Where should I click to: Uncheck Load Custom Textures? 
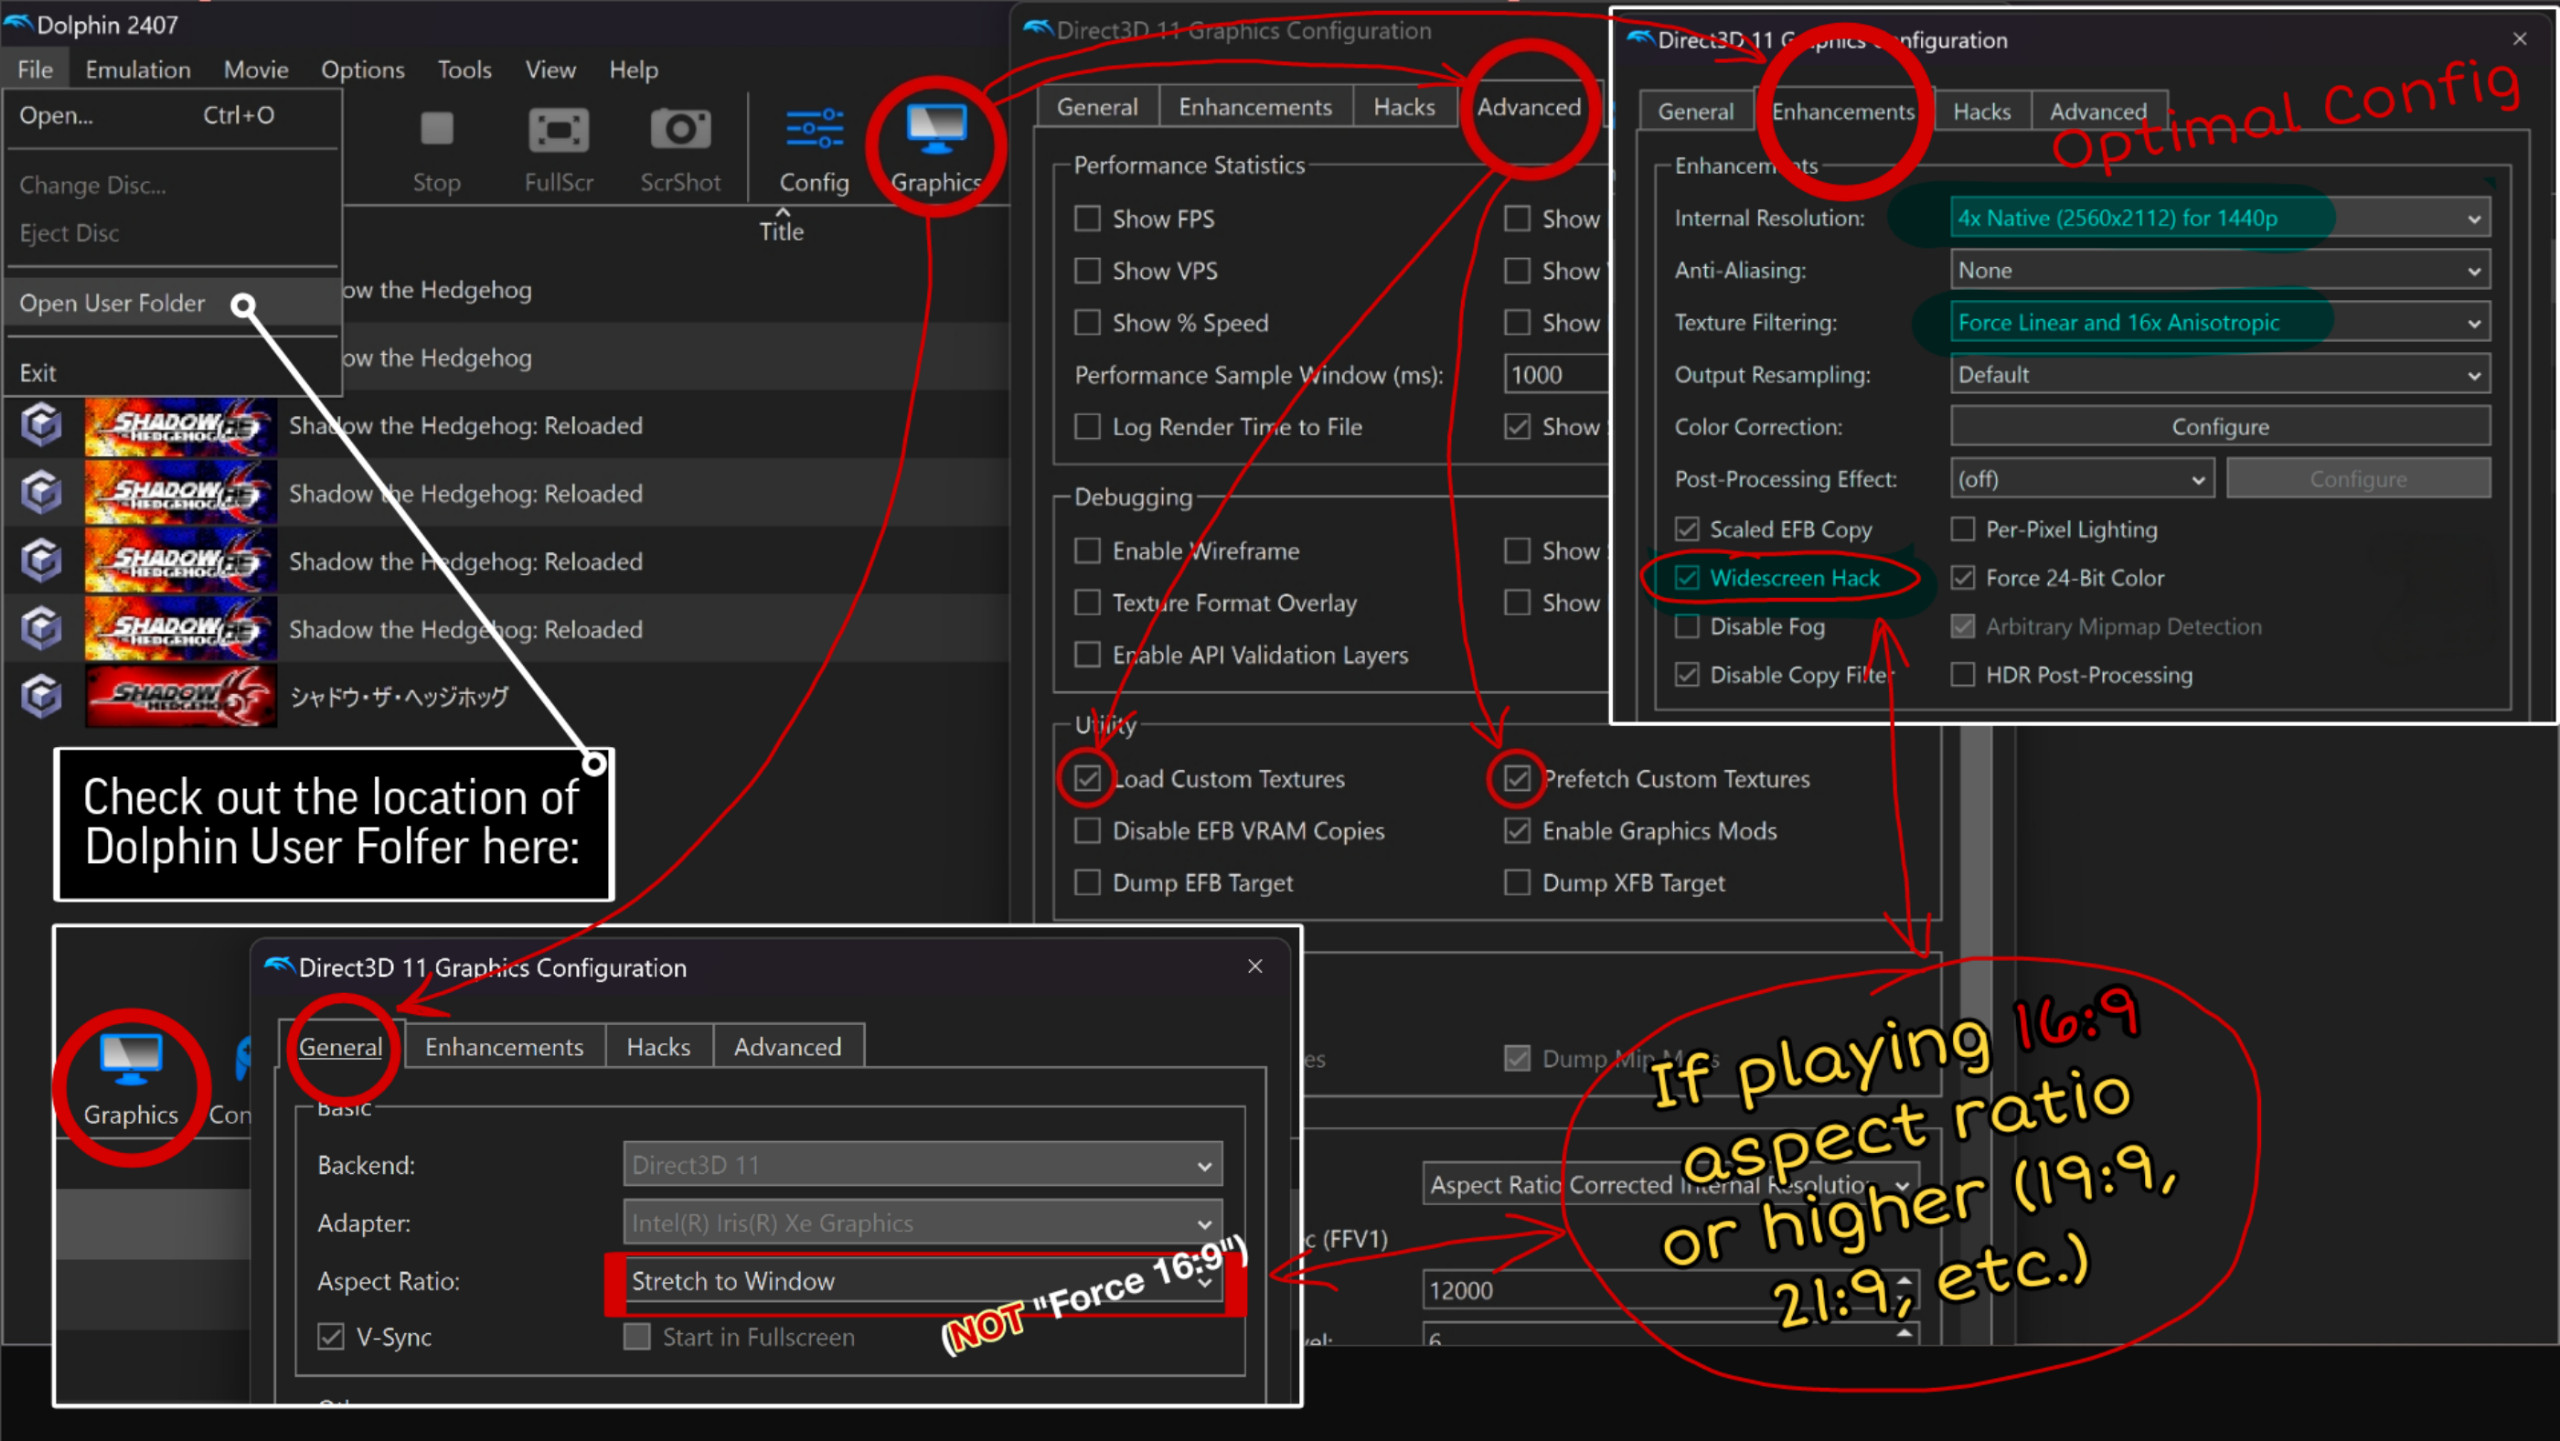[x=1088, y=778]
